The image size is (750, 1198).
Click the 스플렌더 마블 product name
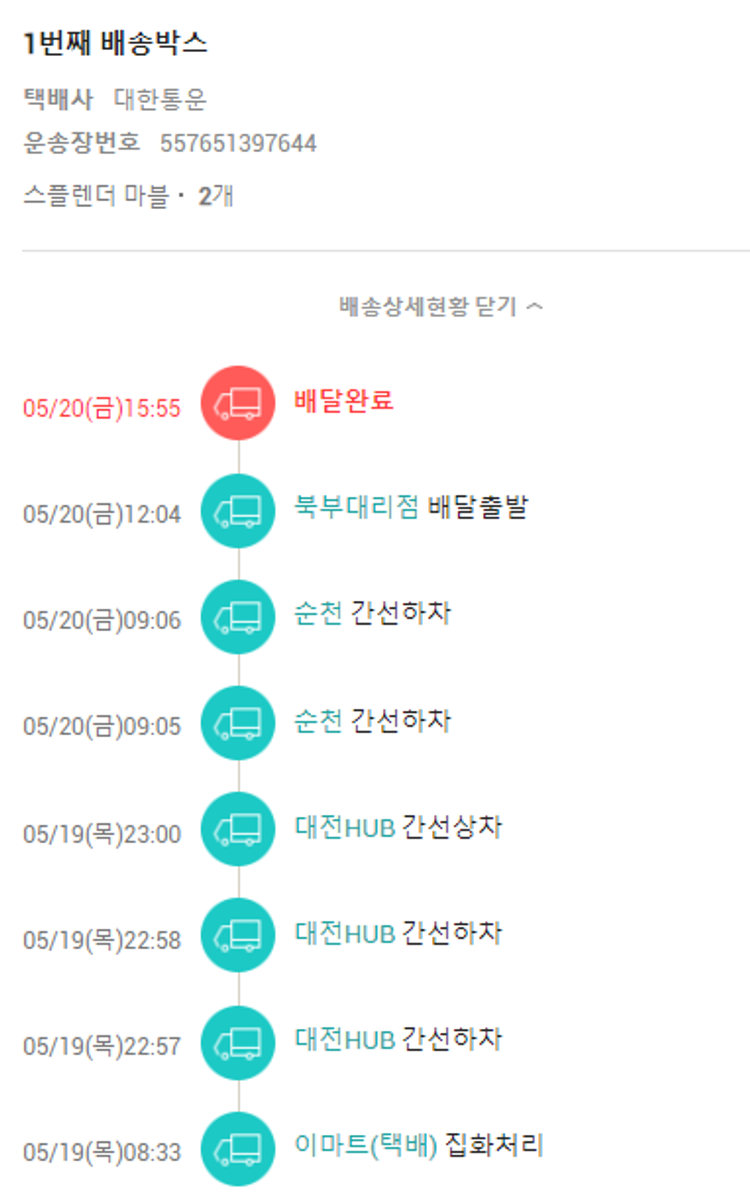(x=96, y=196)
